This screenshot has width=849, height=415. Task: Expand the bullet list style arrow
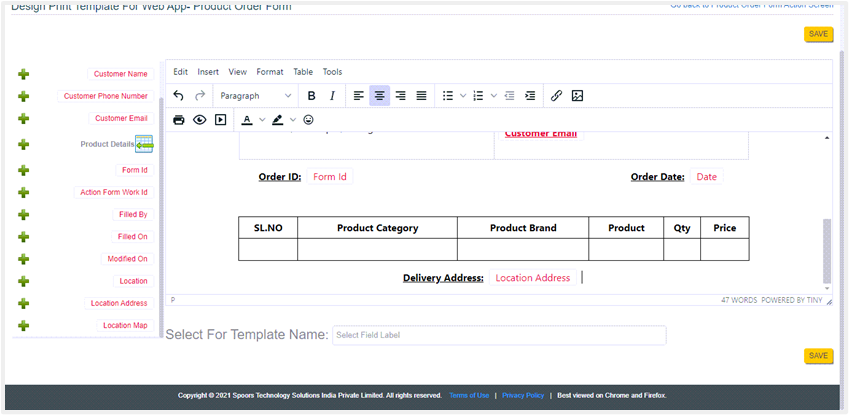(463, 96)
